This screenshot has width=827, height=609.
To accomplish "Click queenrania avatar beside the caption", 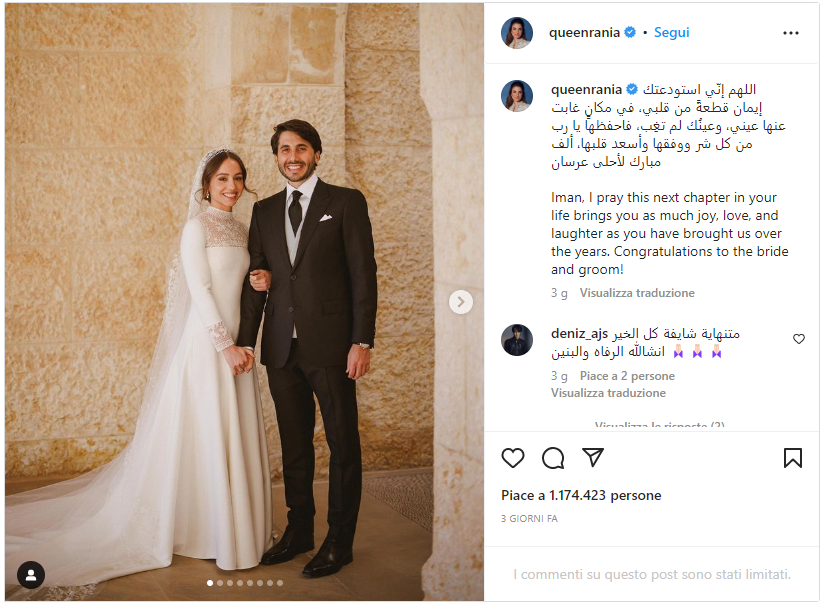I will tap(516, 96).
